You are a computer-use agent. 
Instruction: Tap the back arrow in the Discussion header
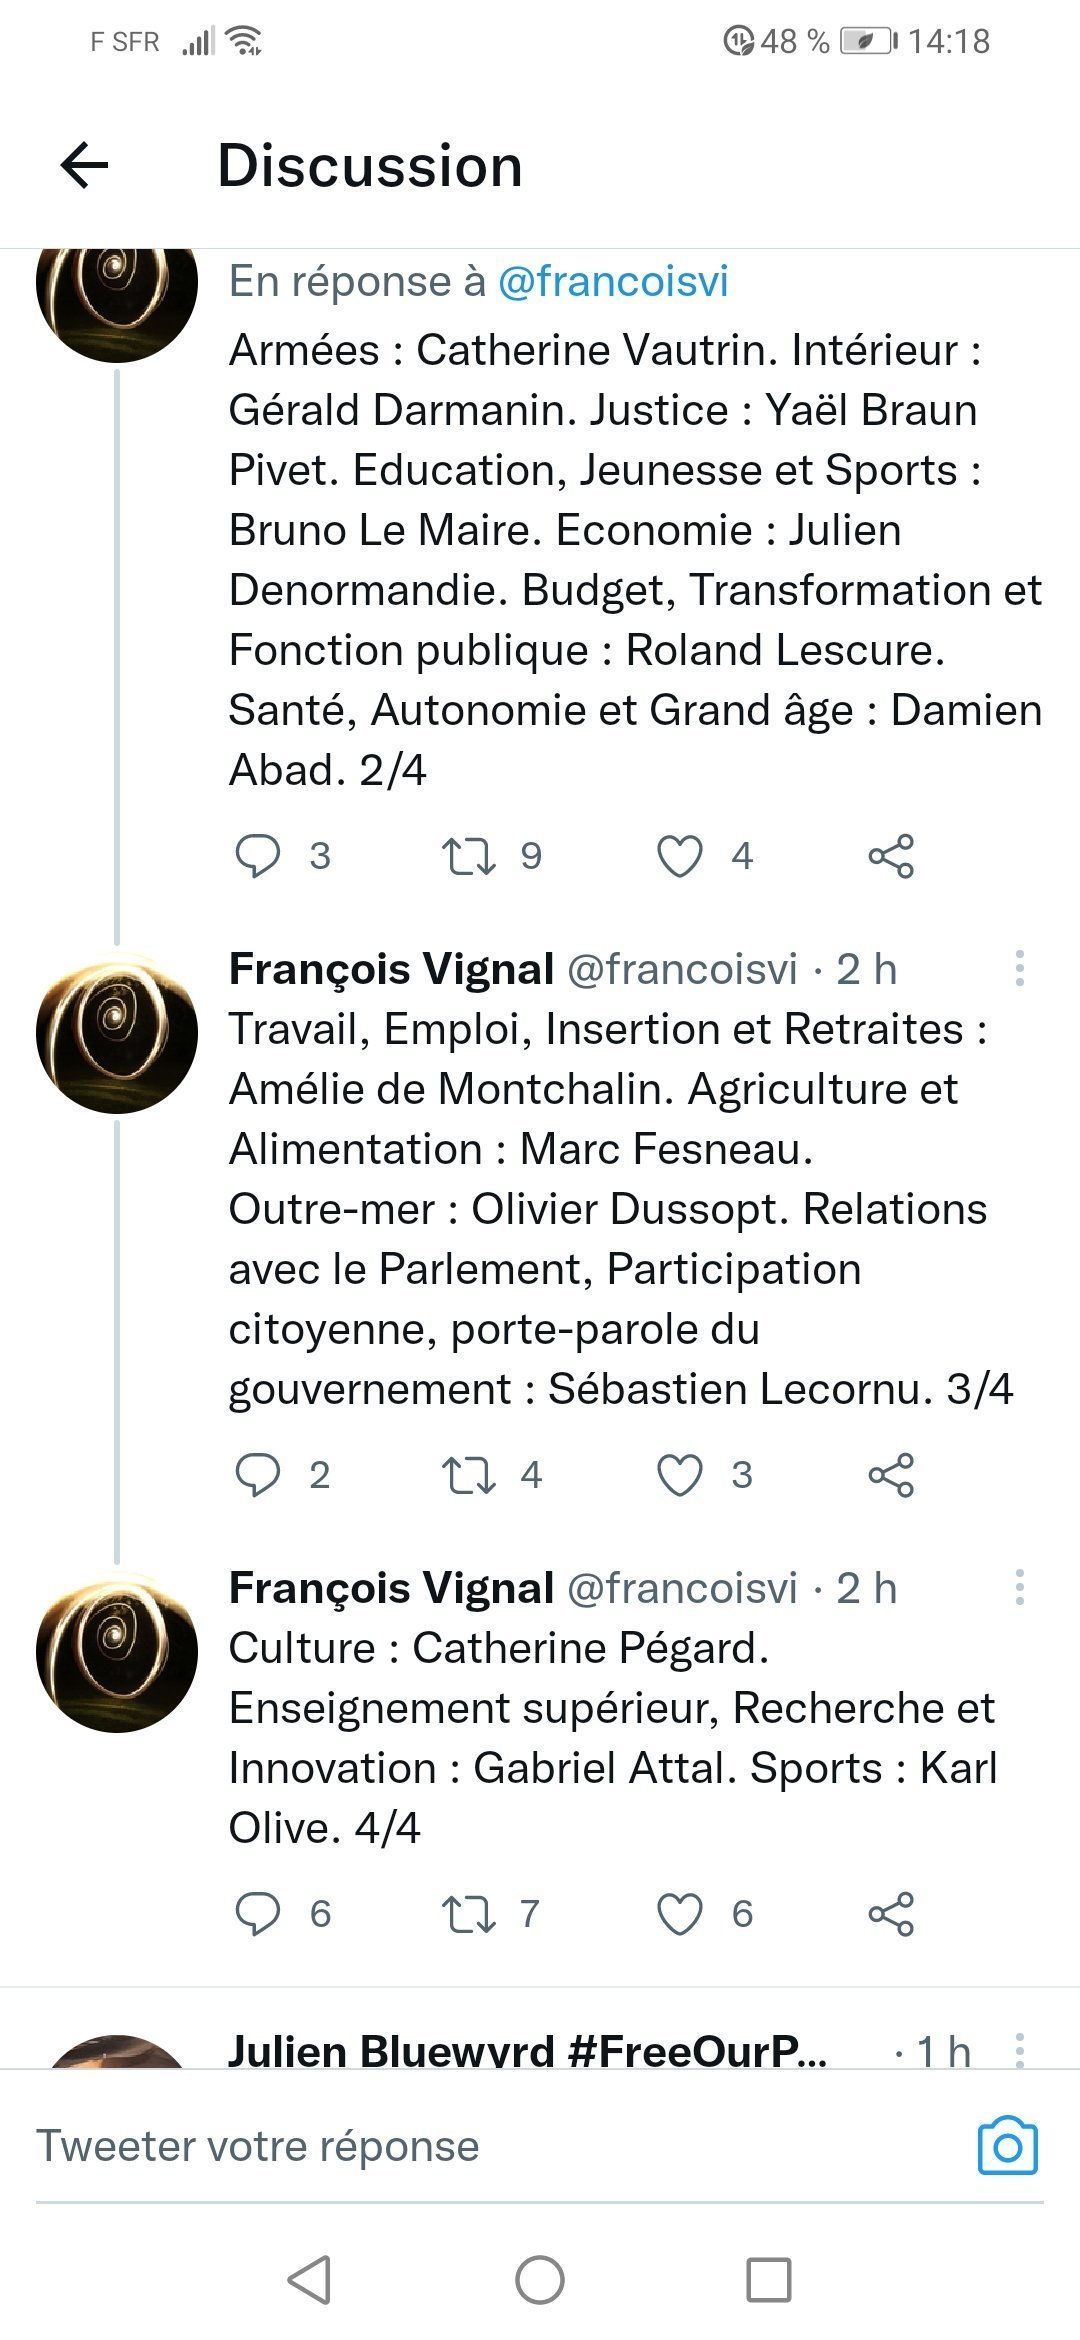click(x=85, y=165)
